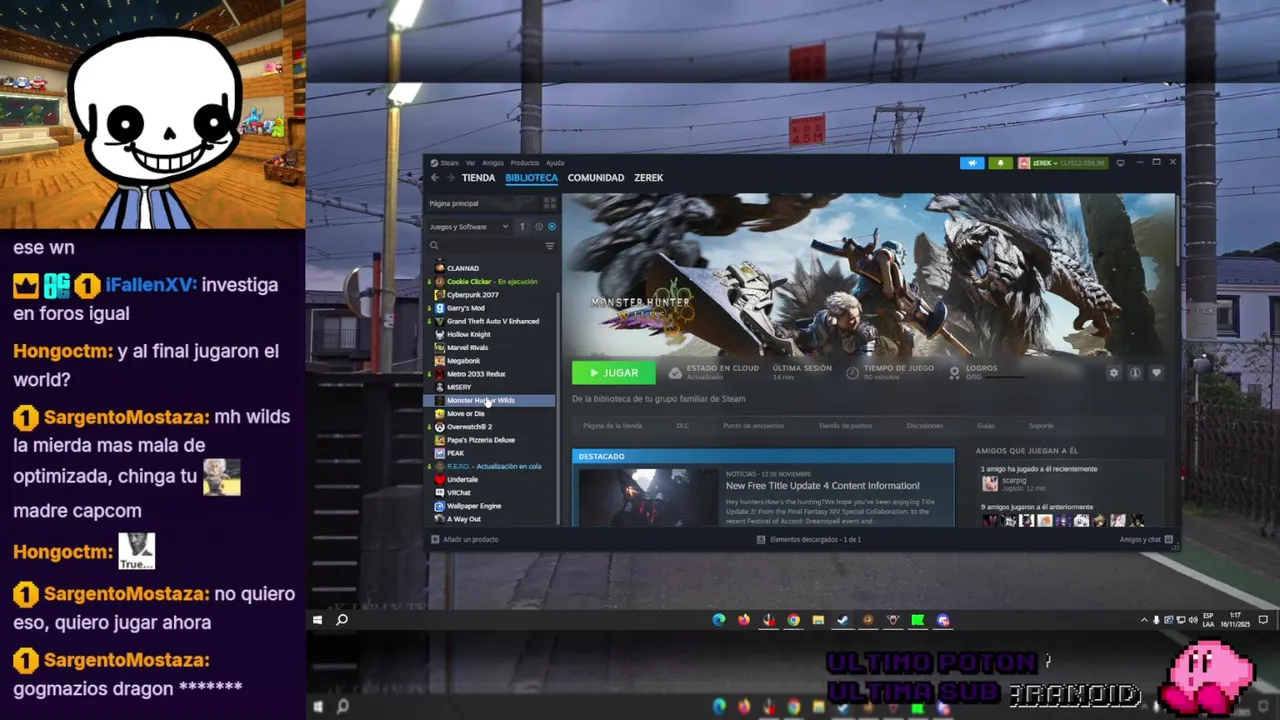This screenshot has width=1280, height=720.
Task: Click the blue announcements megaphone button
Action: (x=972, y=163)
